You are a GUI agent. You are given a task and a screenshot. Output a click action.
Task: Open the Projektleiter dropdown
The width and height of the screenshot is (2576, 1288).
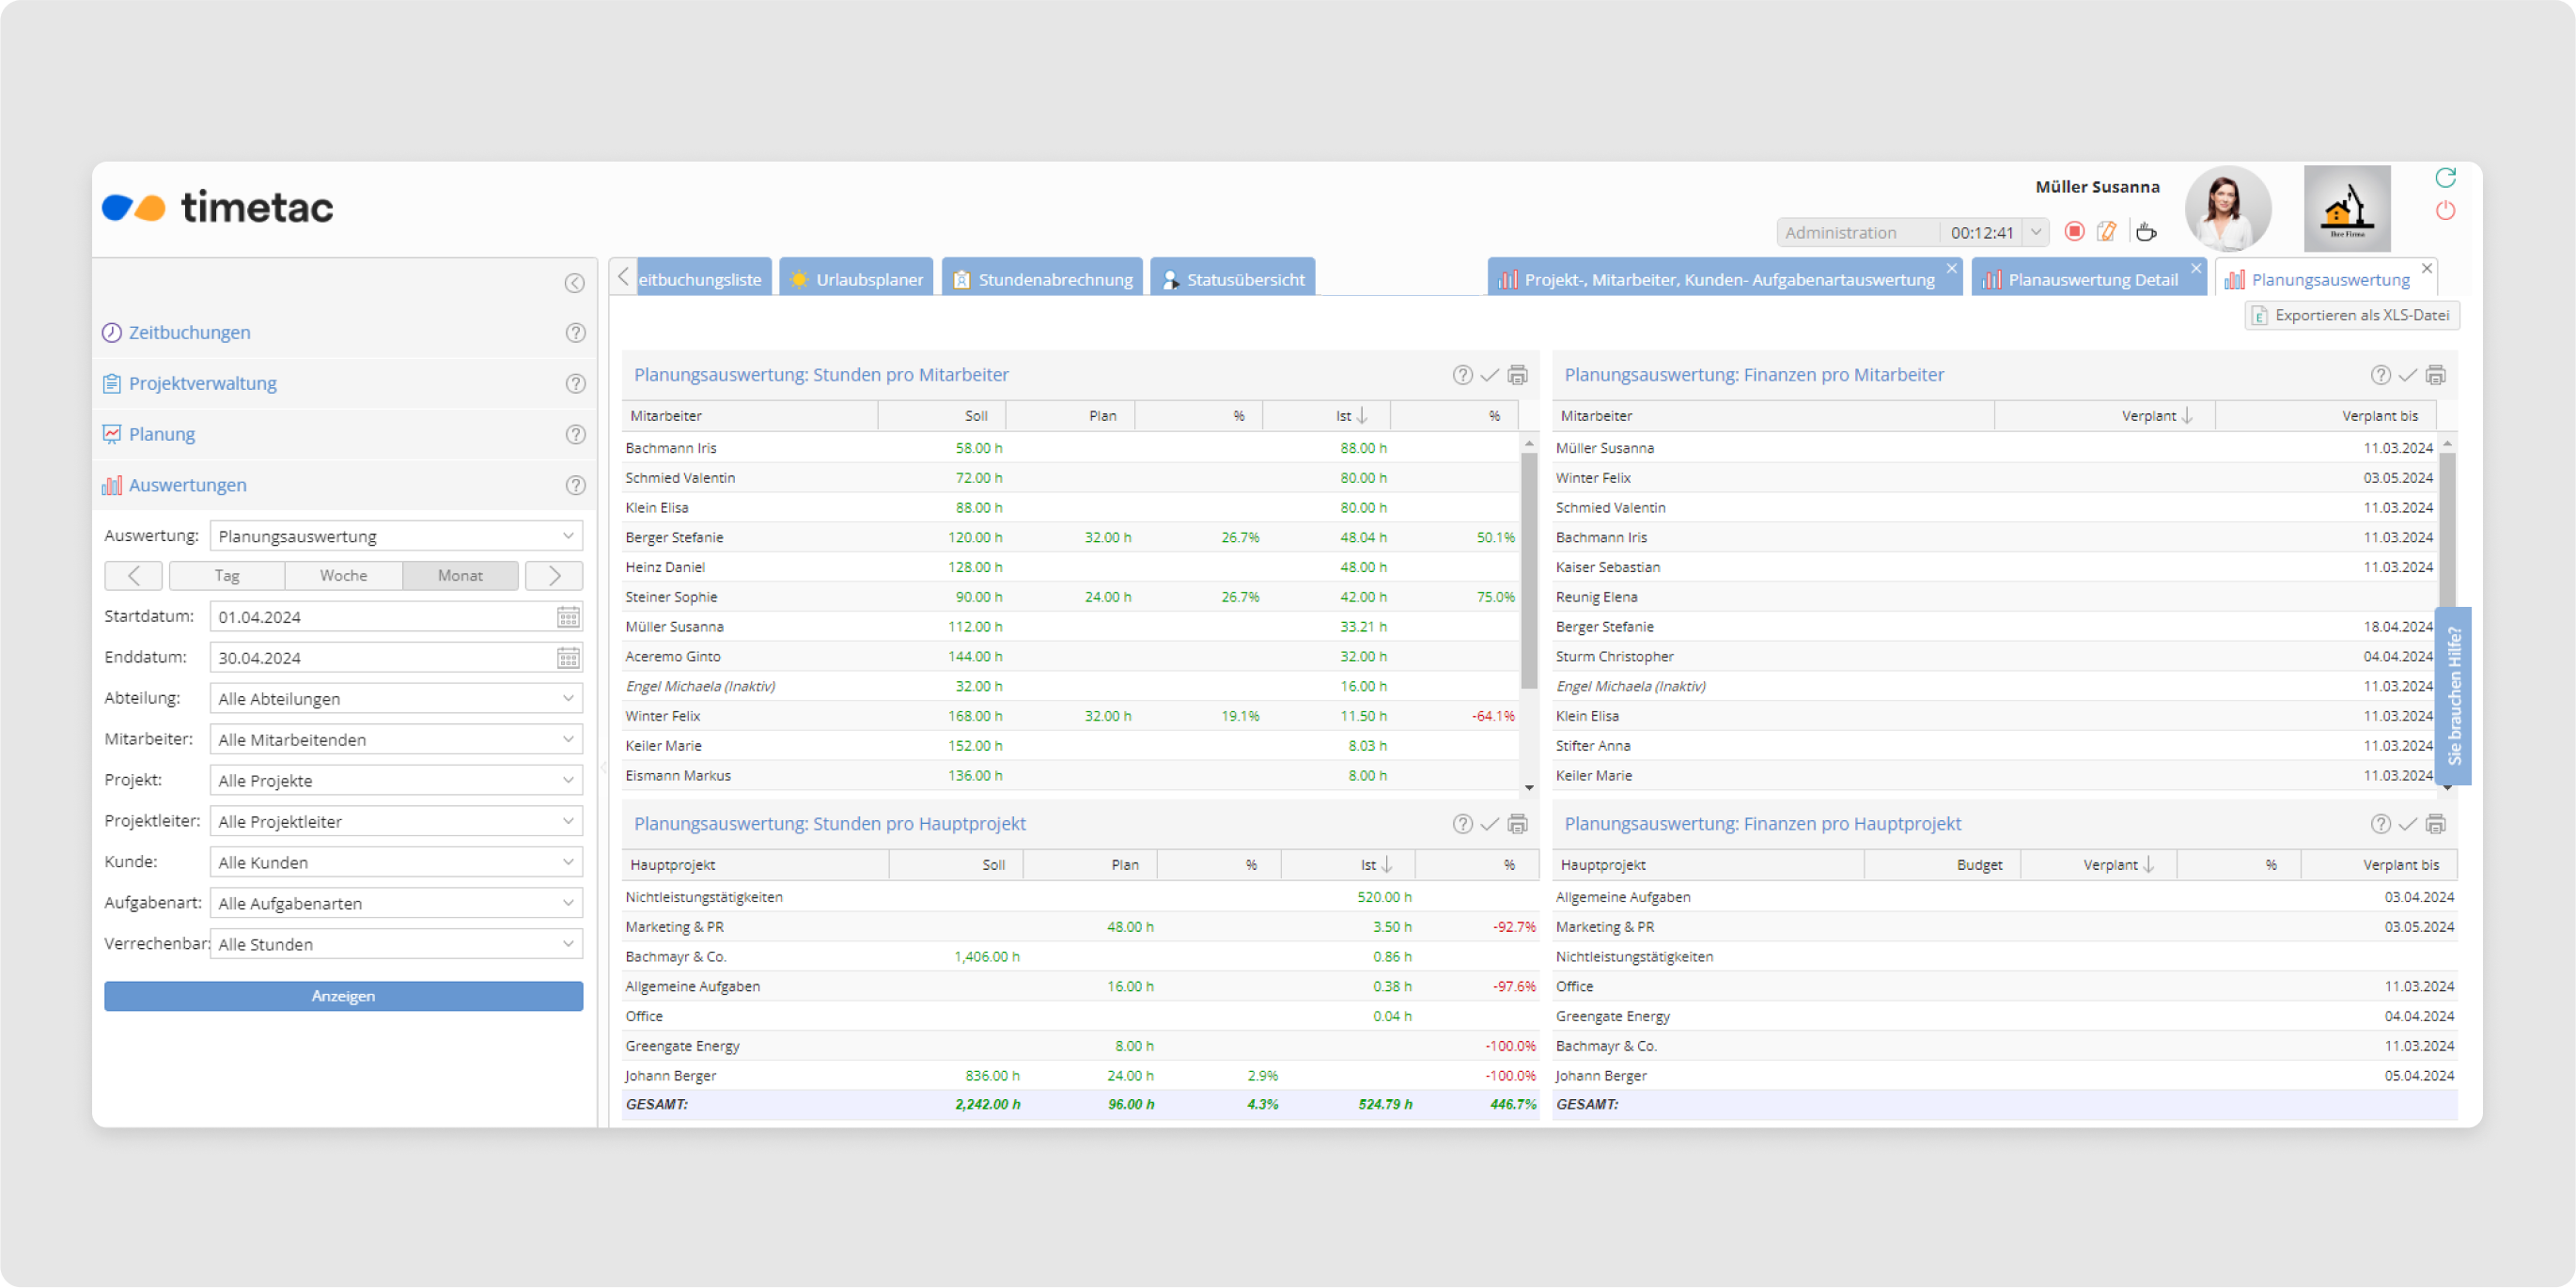coord(568,821)
